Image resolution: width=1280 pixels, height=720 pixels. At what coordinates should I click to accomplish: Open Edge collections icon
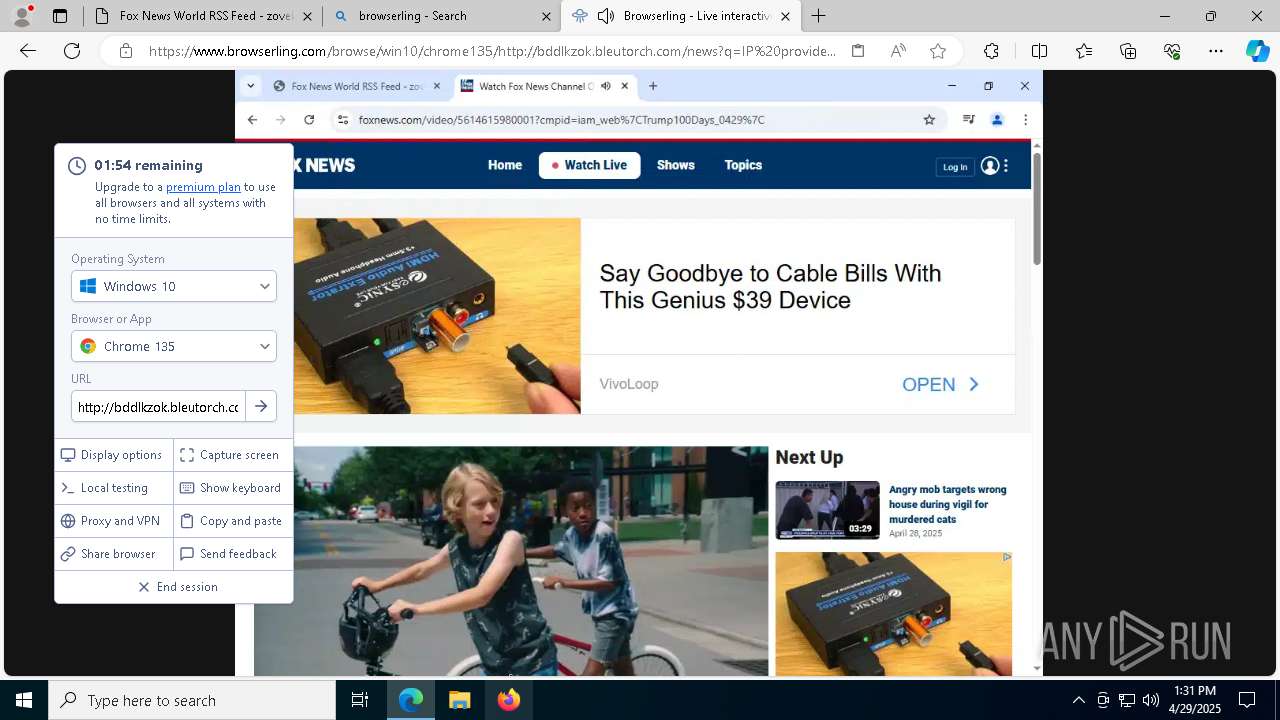1128,51
